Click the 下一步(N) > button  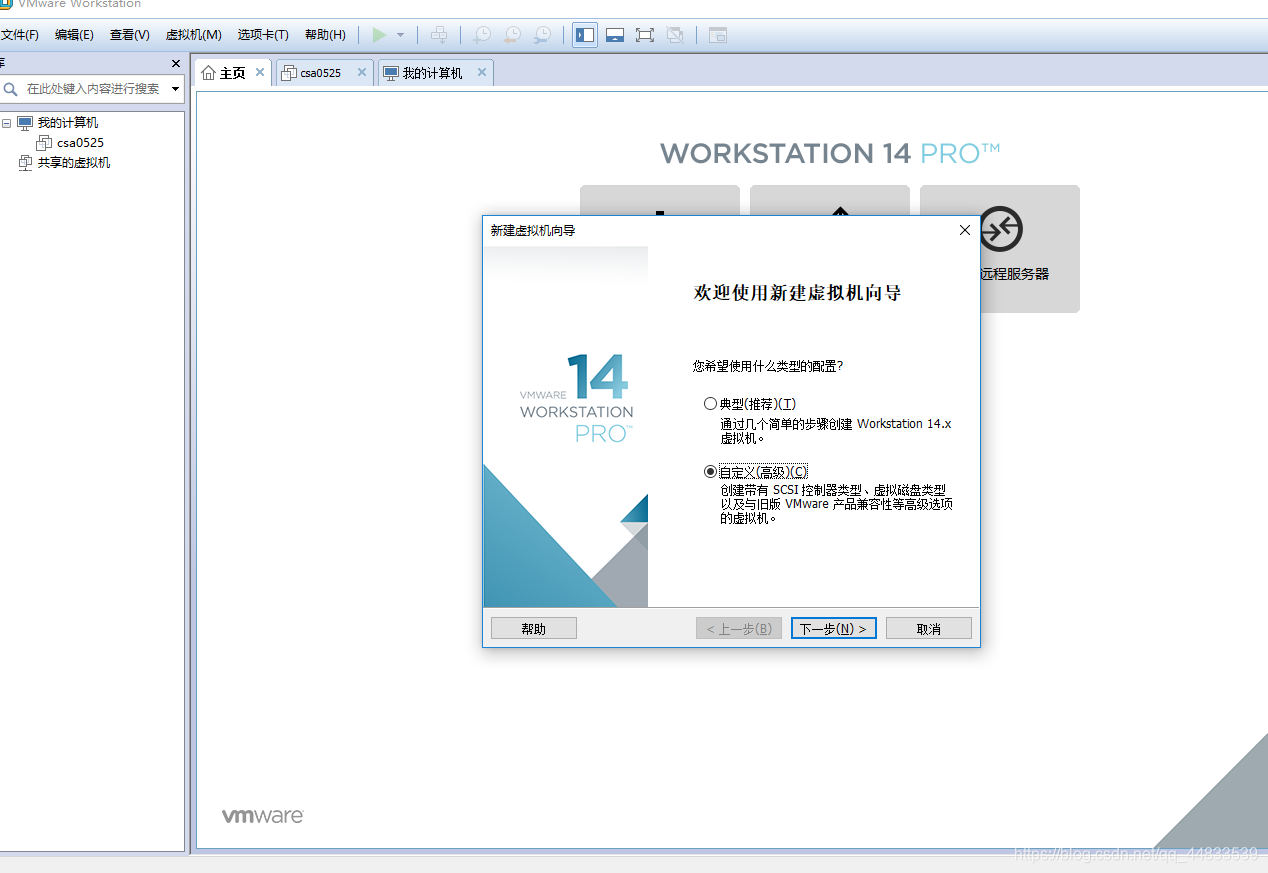tap(834, 628)
